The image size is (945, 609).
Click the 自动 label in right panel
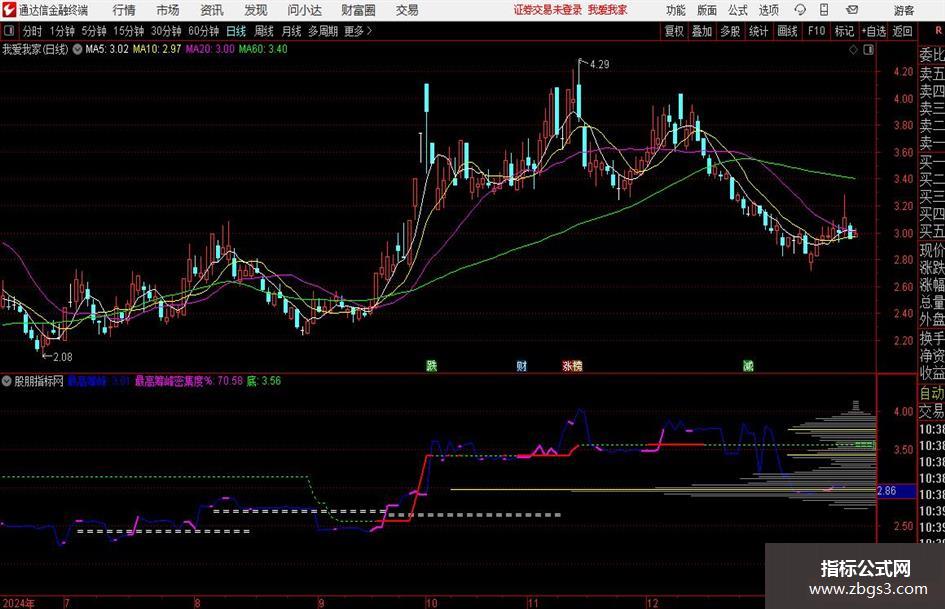932,393
